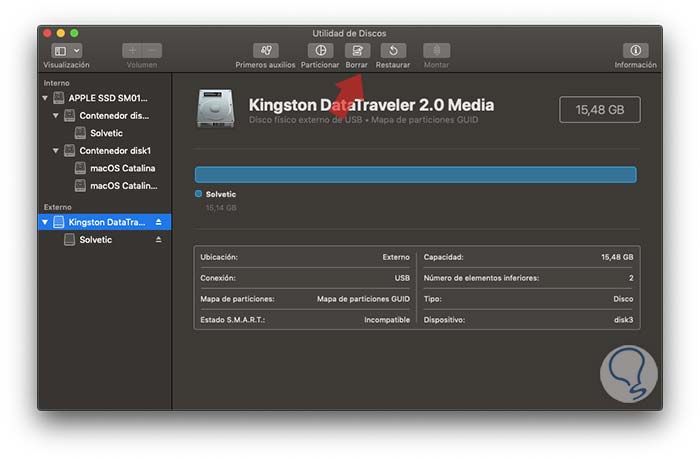The width and height of the screenshot is (700, 460).
Task: Select the macOS Catalina volume
Action: pos(105,168)
